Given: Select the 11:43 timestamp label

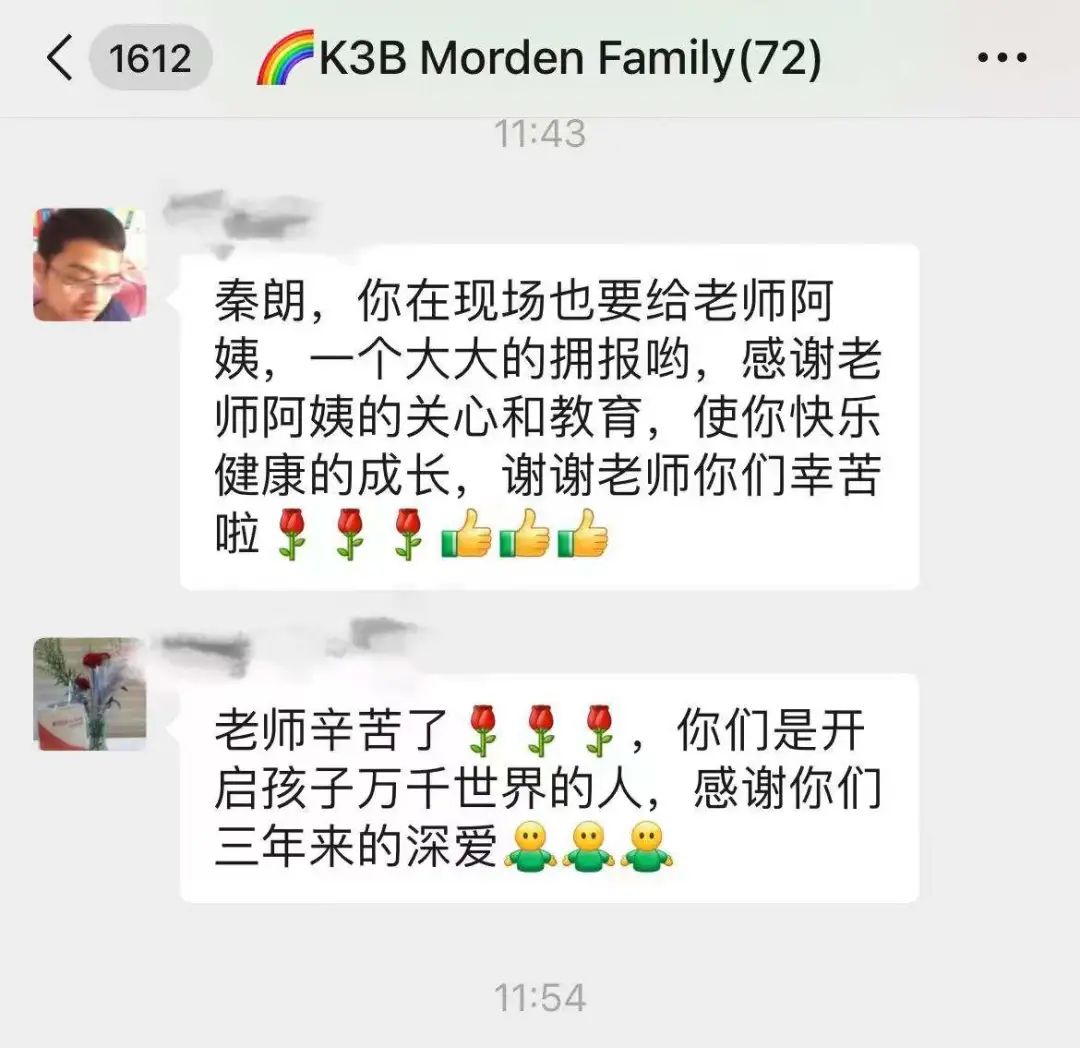Looking at the screenshot, I should coord(540,134).
